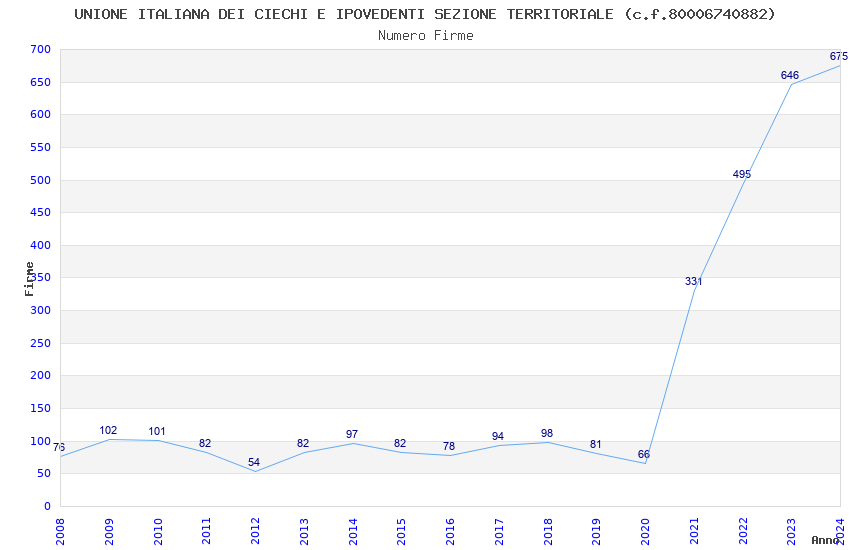Click y-axis value 400
Viewport: 850px width, 550px height.
[41, 245]
